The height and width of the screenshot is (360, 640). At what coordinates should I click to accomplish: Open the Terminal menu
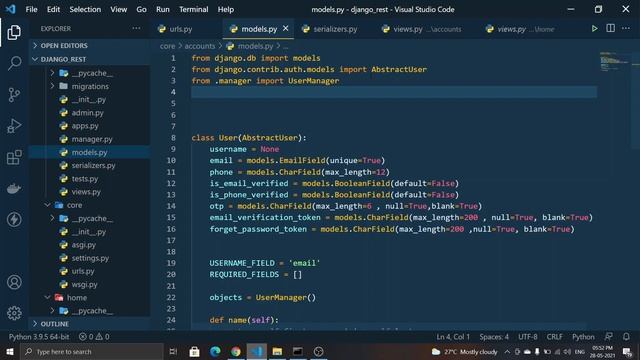[x=193, y=9]
